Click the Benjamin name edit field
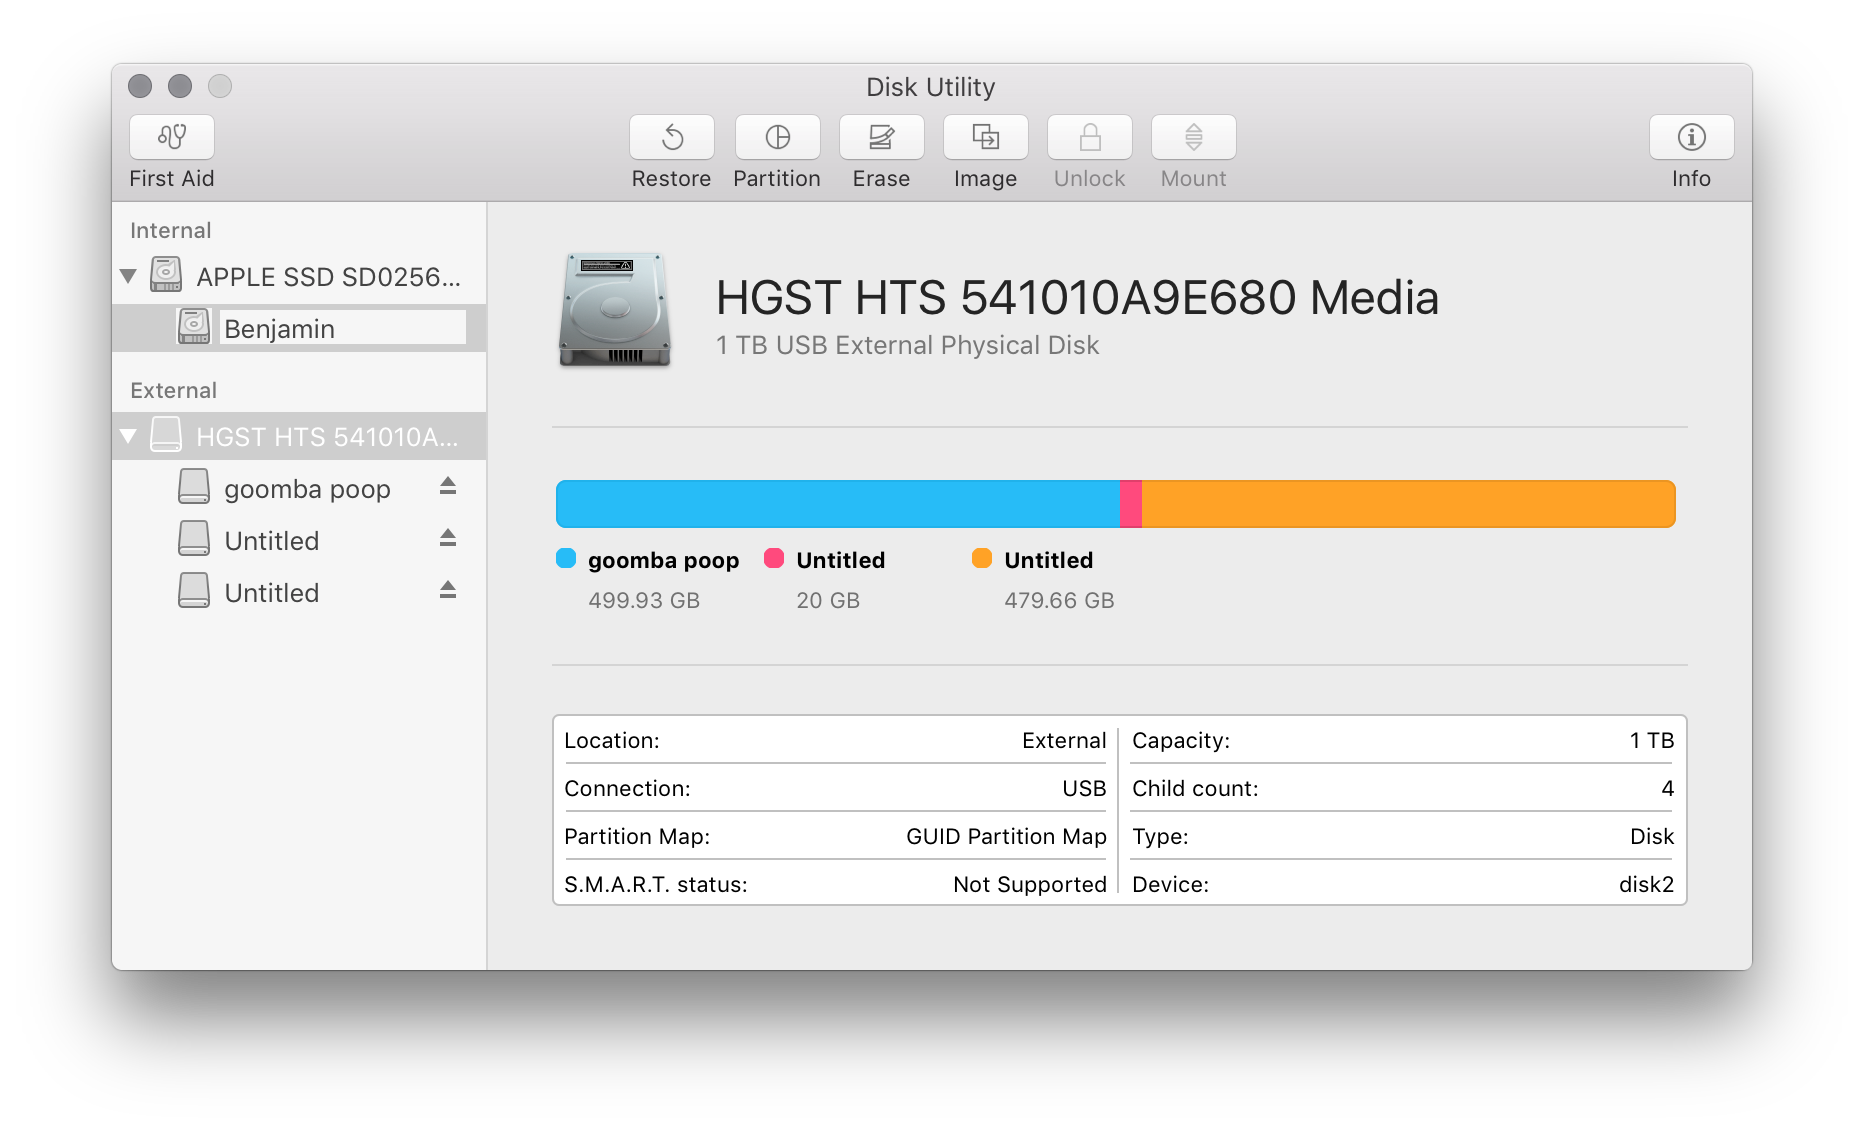The image size is (1864, 1130). [x=343, y=328]
